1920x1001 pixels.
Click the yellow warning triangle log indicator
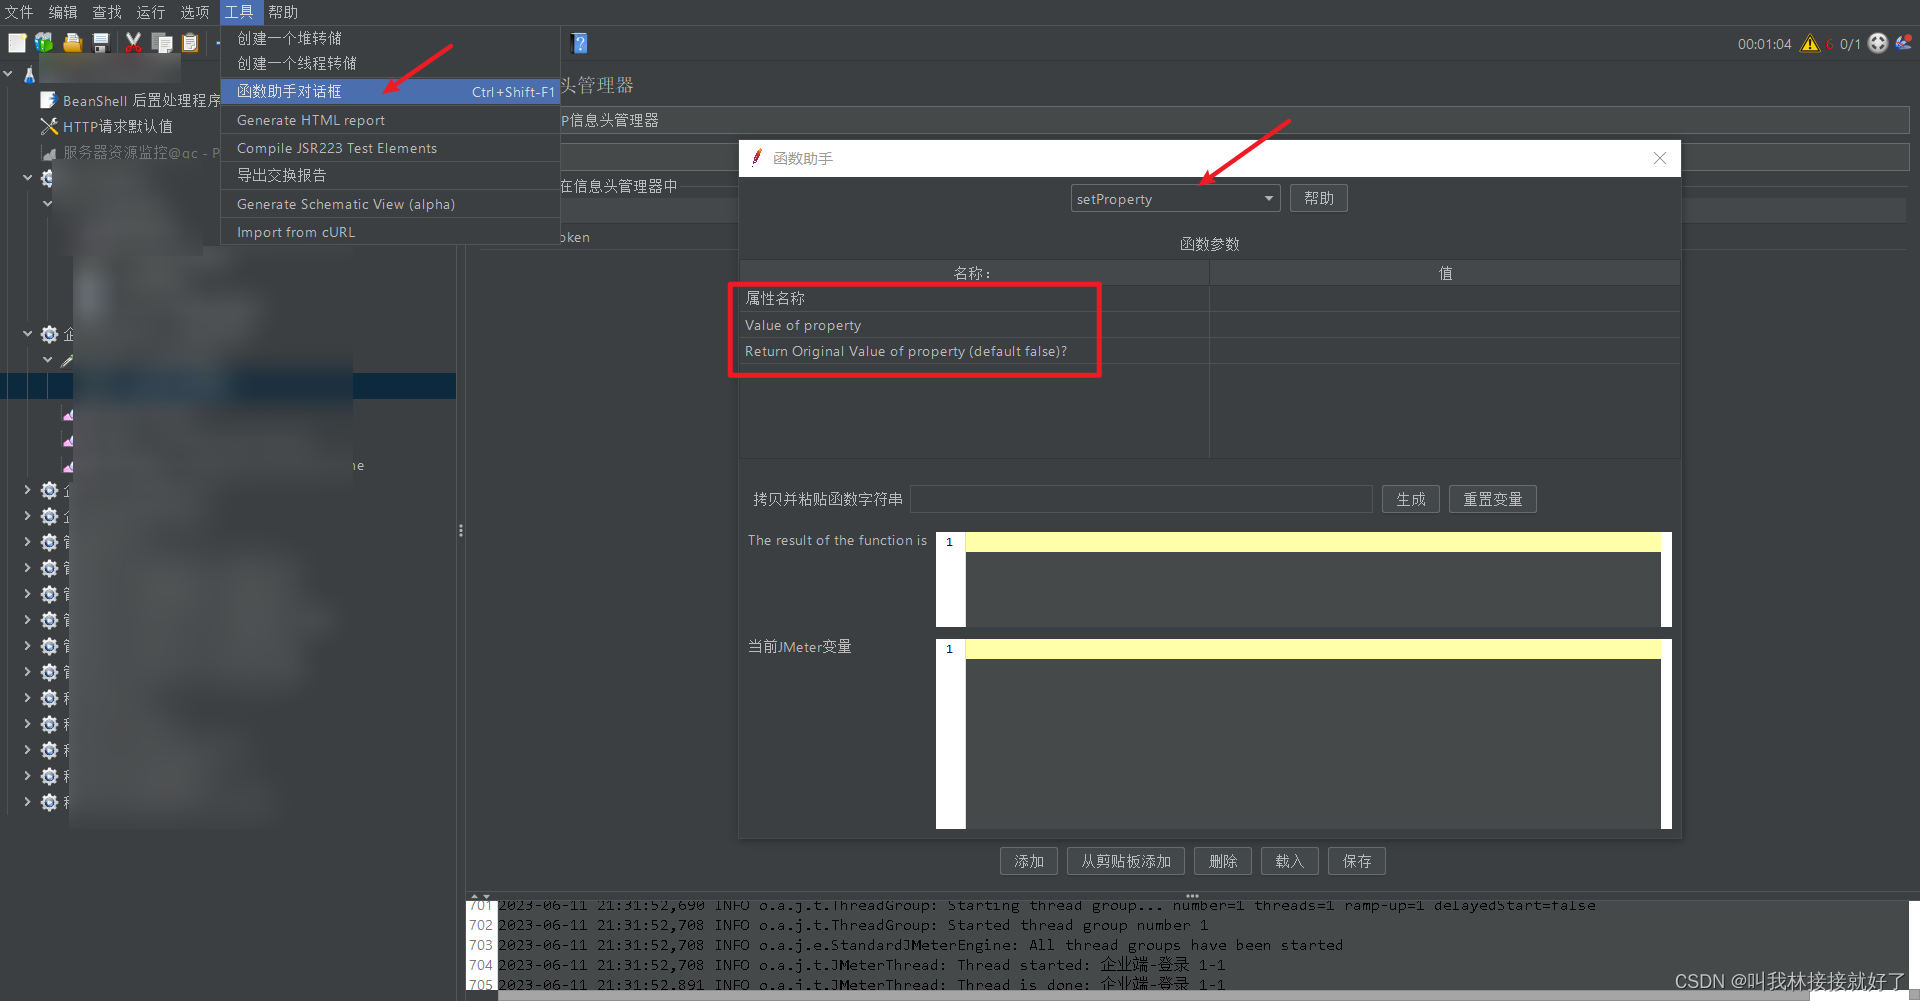1810,43
